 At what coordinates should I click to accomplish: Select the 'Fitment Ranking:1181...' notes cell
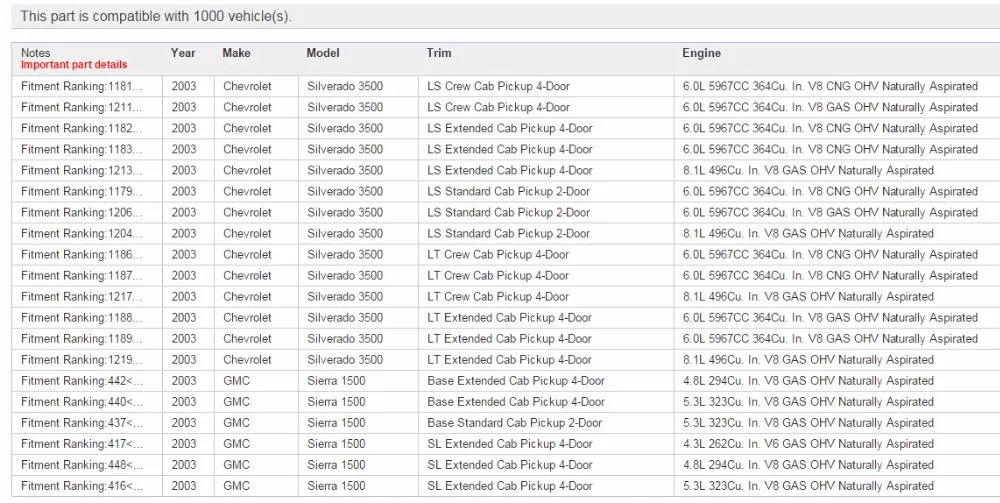[87, 86]
